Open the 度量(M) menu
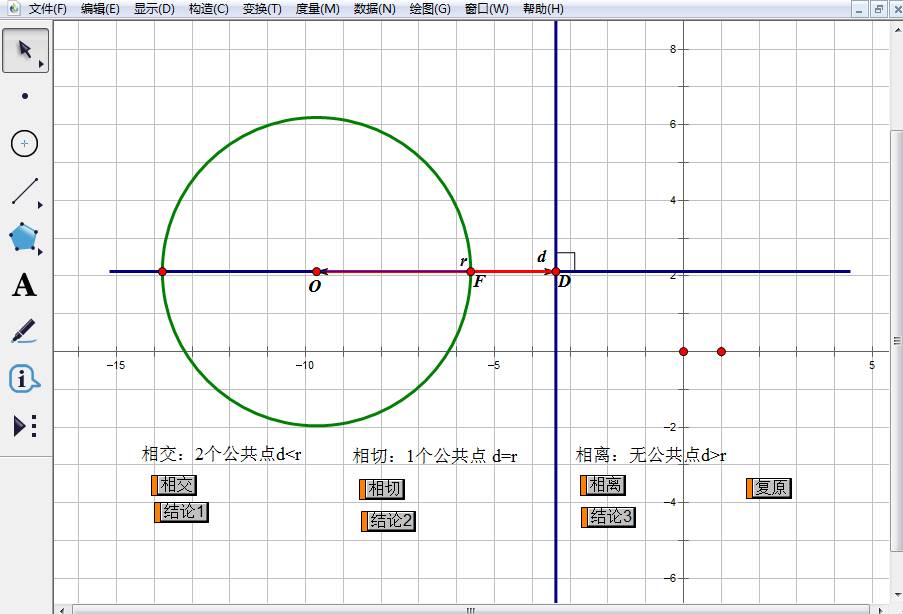Screen dimensions: 903x614 click(317, 9)
